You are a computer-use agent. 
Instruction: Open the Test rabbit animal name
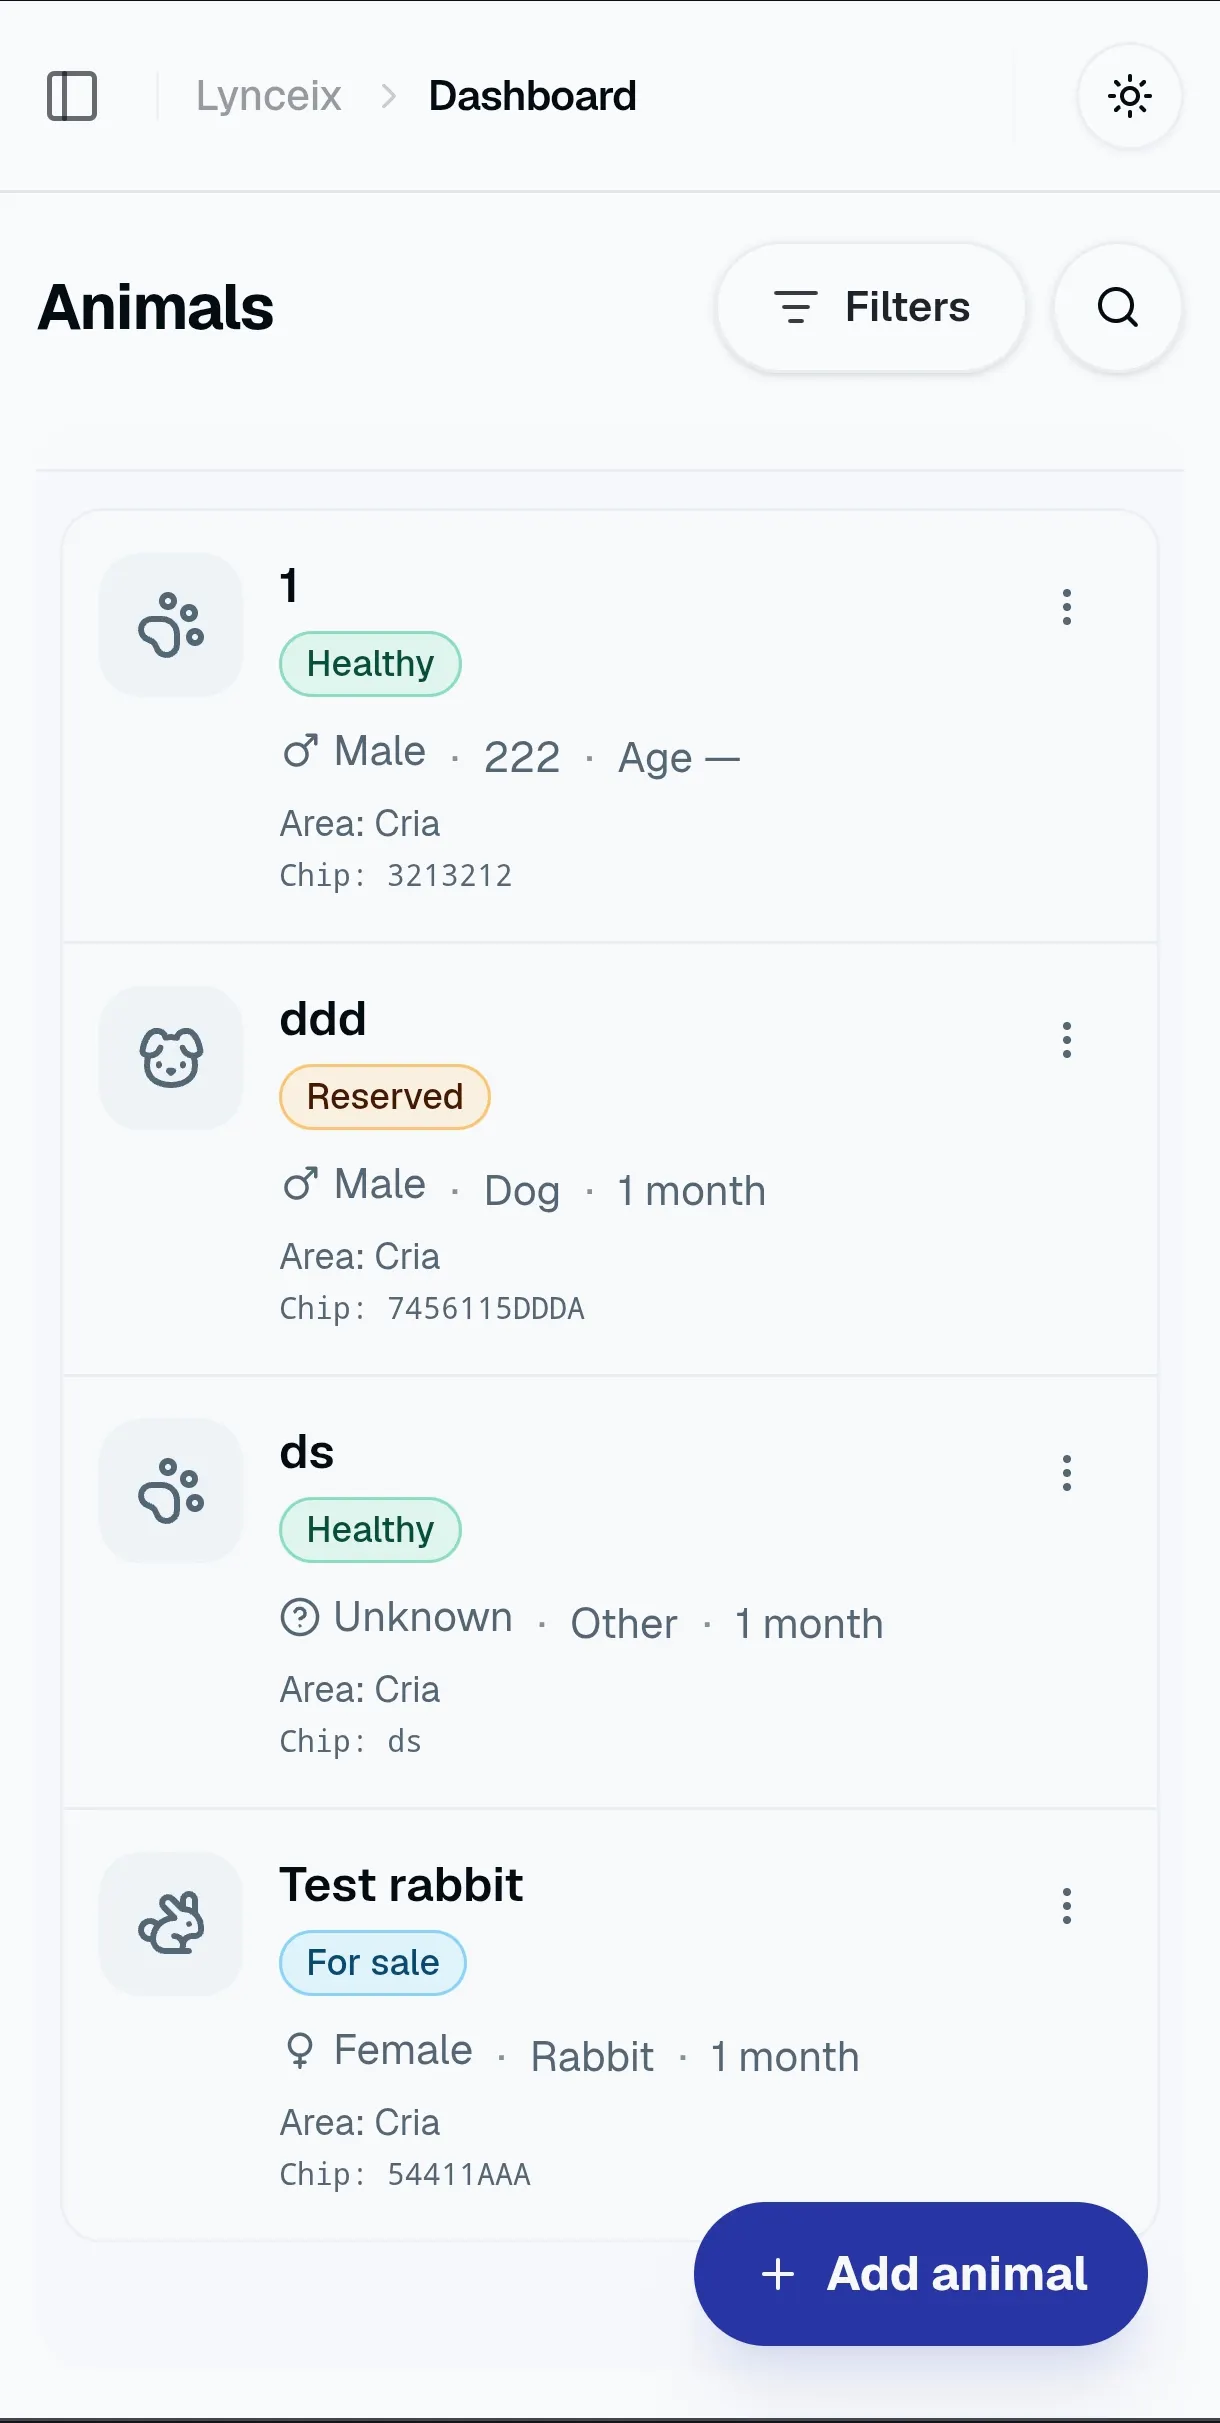tap(401, 1885)
